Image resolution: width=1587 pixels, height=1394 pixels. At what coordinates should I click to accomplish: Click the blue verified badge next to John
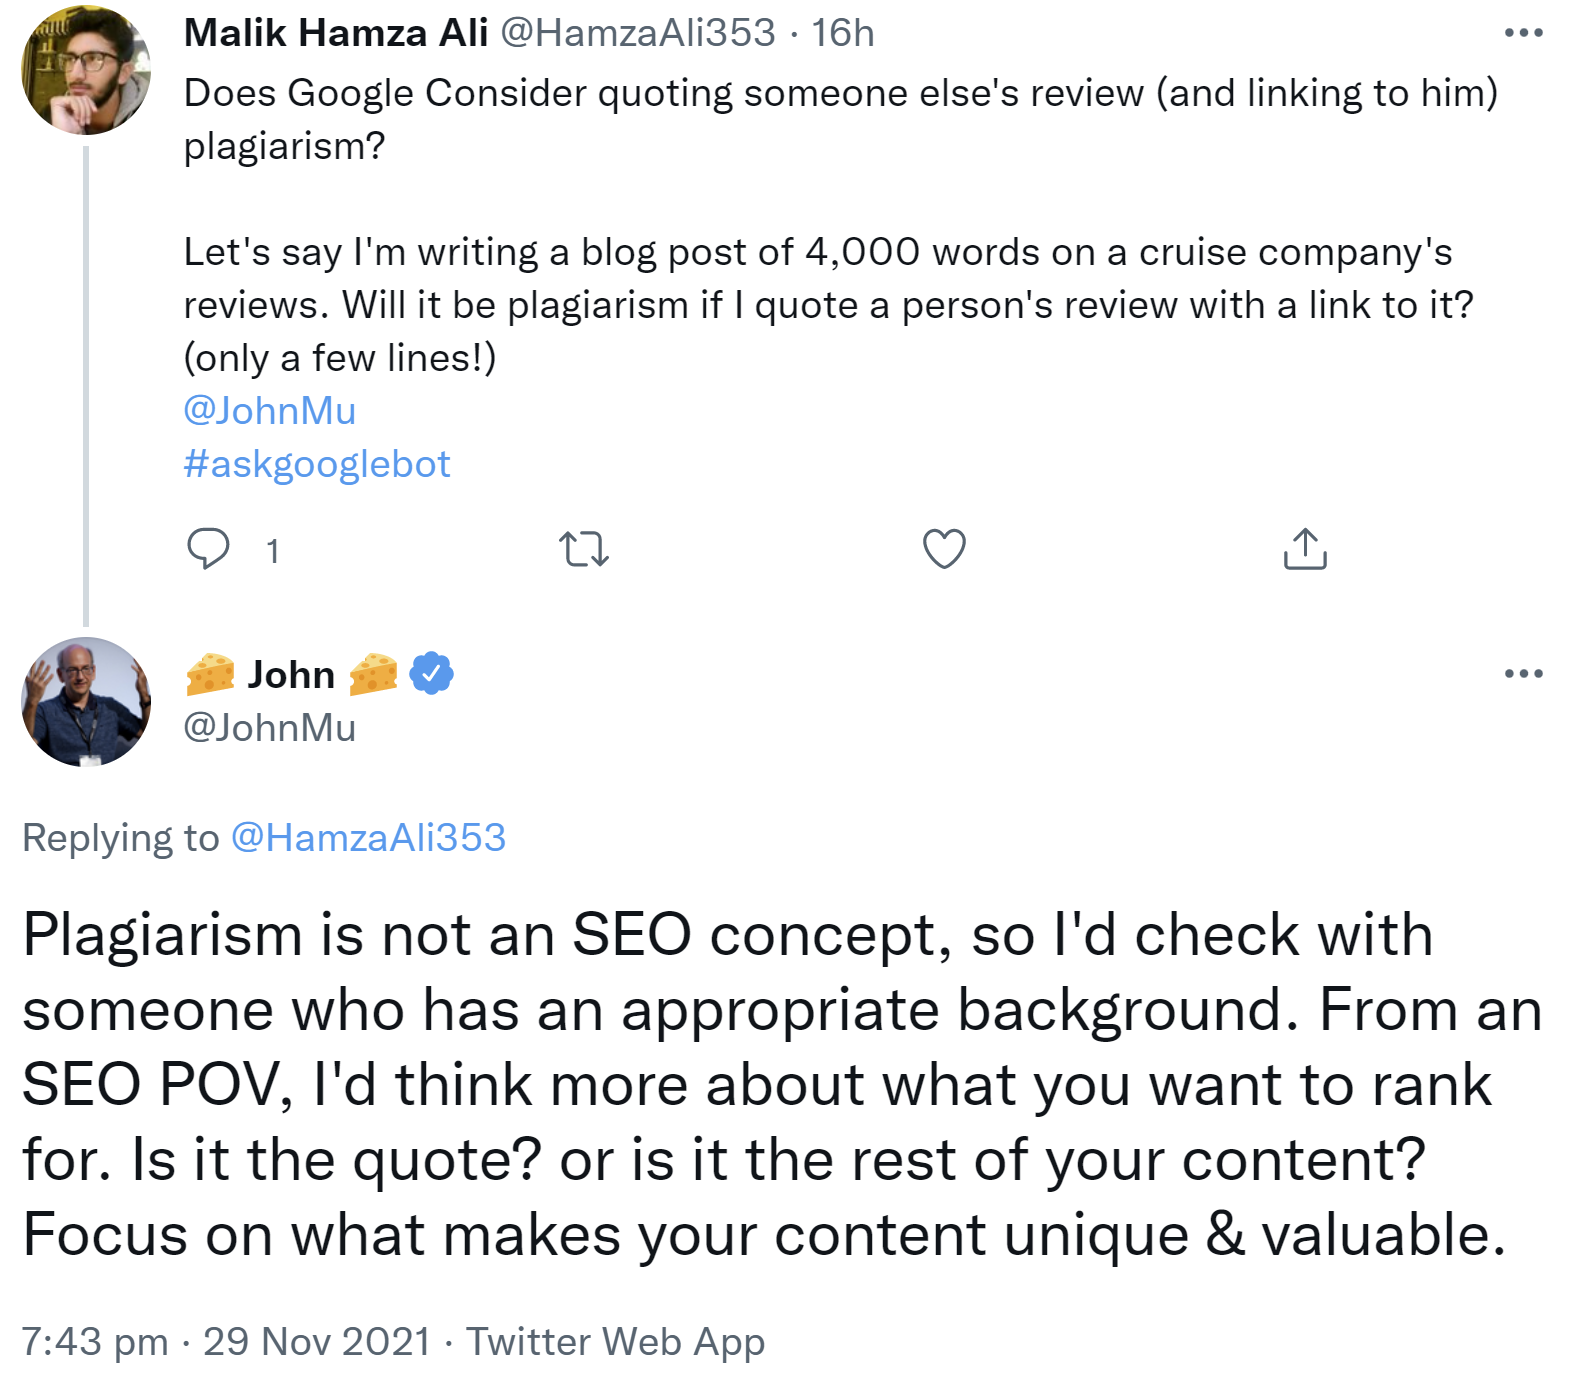tap(431, 673)
